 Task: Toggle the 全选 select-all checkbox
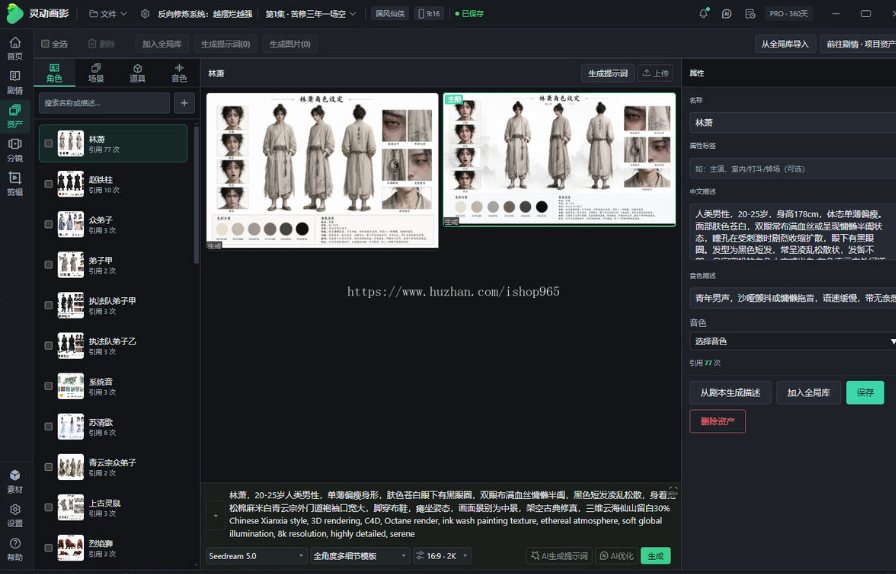pos(45,44)
